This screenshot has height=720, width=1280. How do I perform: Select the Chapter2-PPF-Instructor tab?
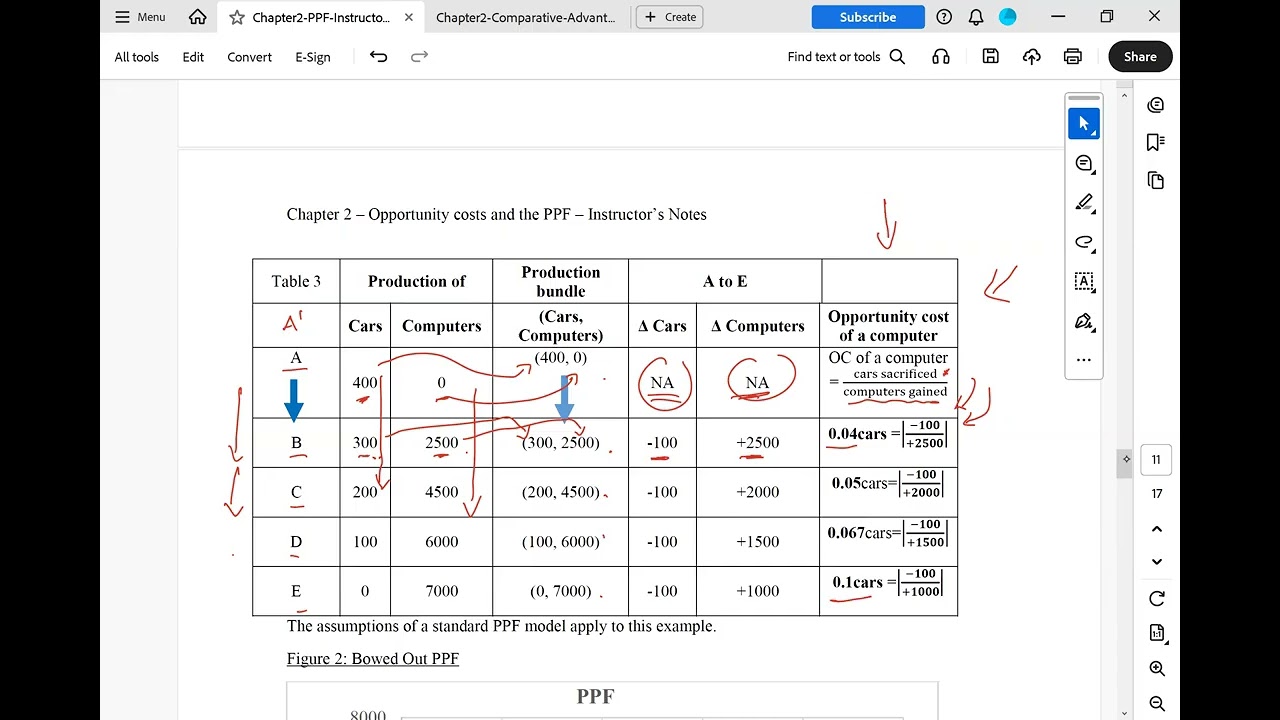[321, 17]
